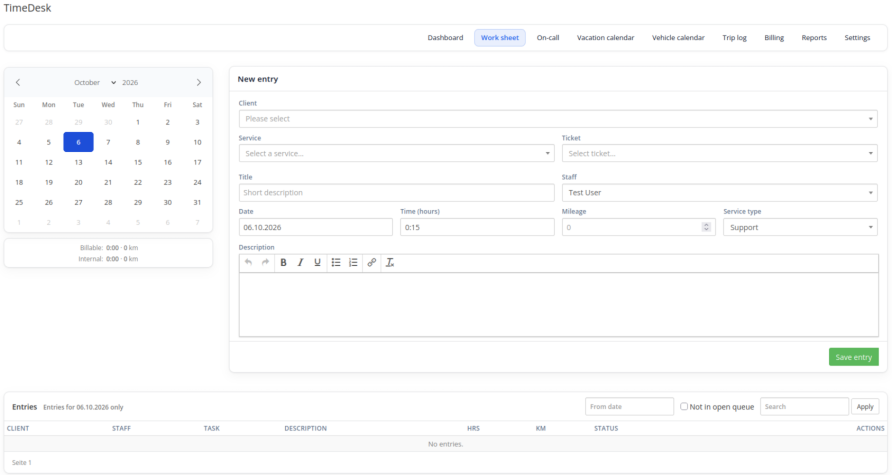Screen dimensions: 892x475
Task: Open the Ticket dropdown
Action: [720, 154]
